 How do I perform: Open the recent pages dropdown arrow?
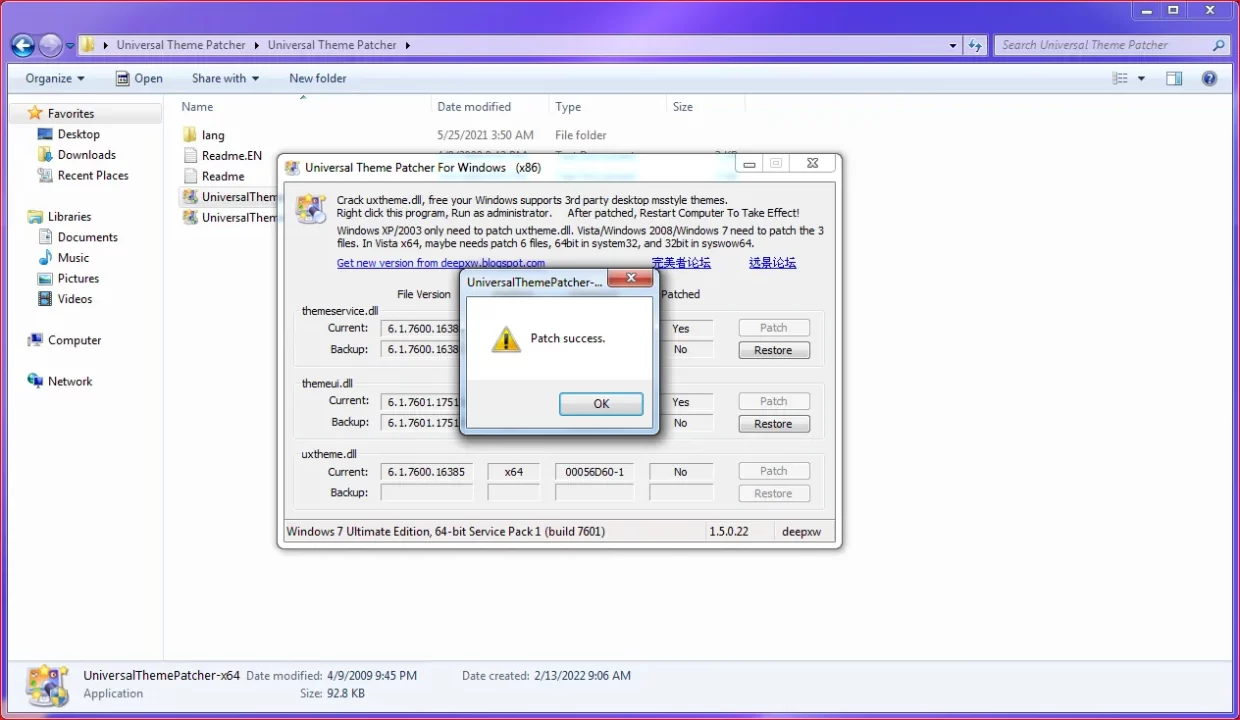point(70,46)
